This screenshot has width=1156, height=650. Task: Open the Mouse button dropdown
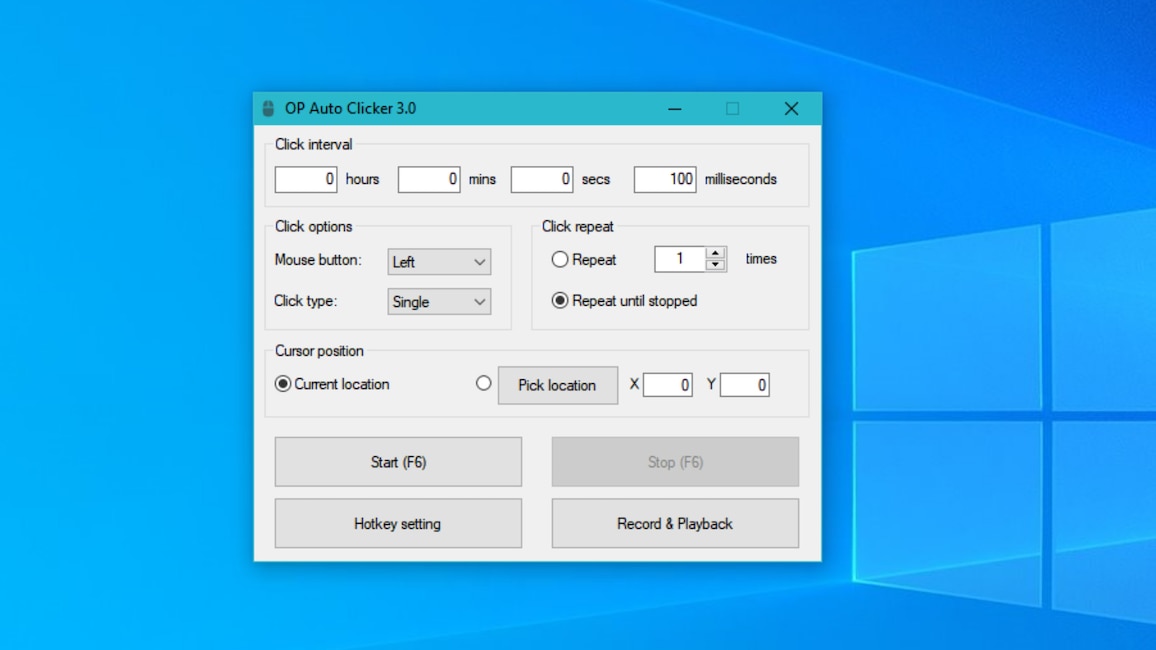coord(439,262)
